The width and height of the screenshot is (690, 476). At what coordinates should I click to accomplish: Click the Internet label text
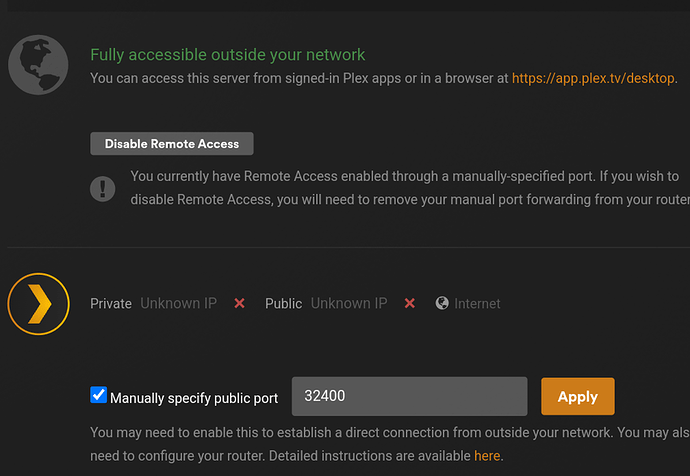[x=477, y=303]
